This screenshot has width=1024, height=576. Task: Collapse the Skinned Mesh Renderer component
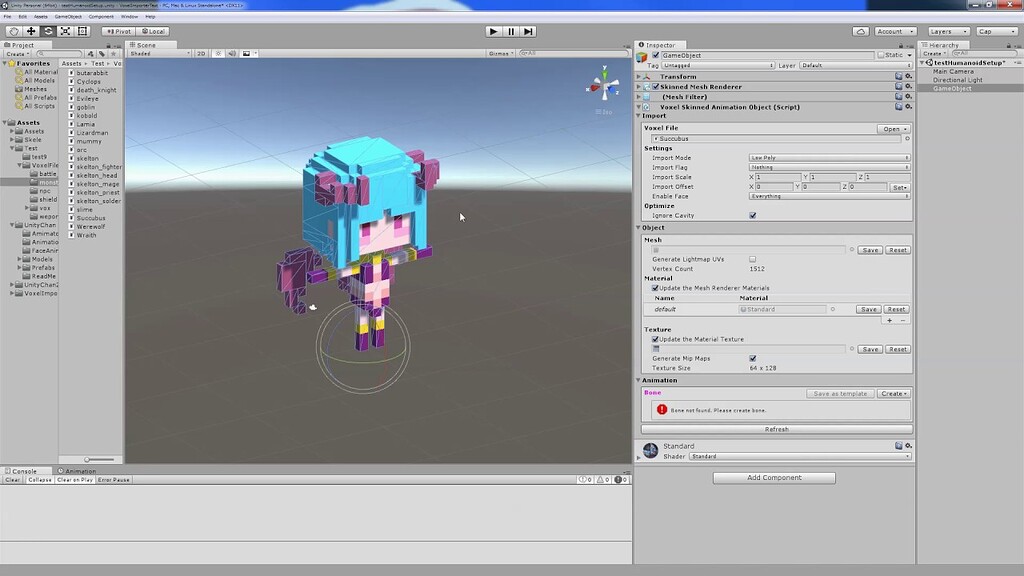pyautogui.click(x=637, y=86)
